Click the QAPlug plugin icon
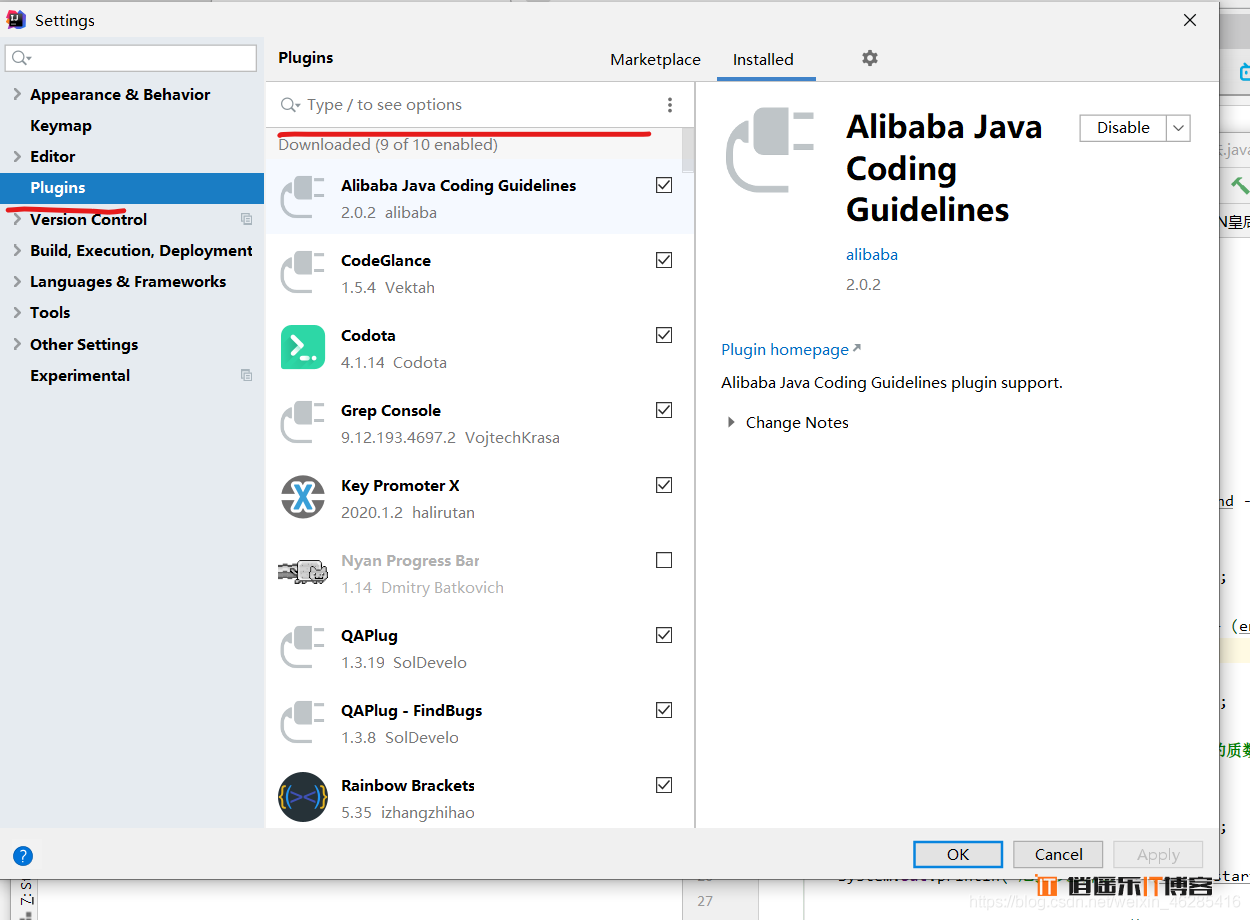Screen dimensions: 1250x920 (303, 647)
